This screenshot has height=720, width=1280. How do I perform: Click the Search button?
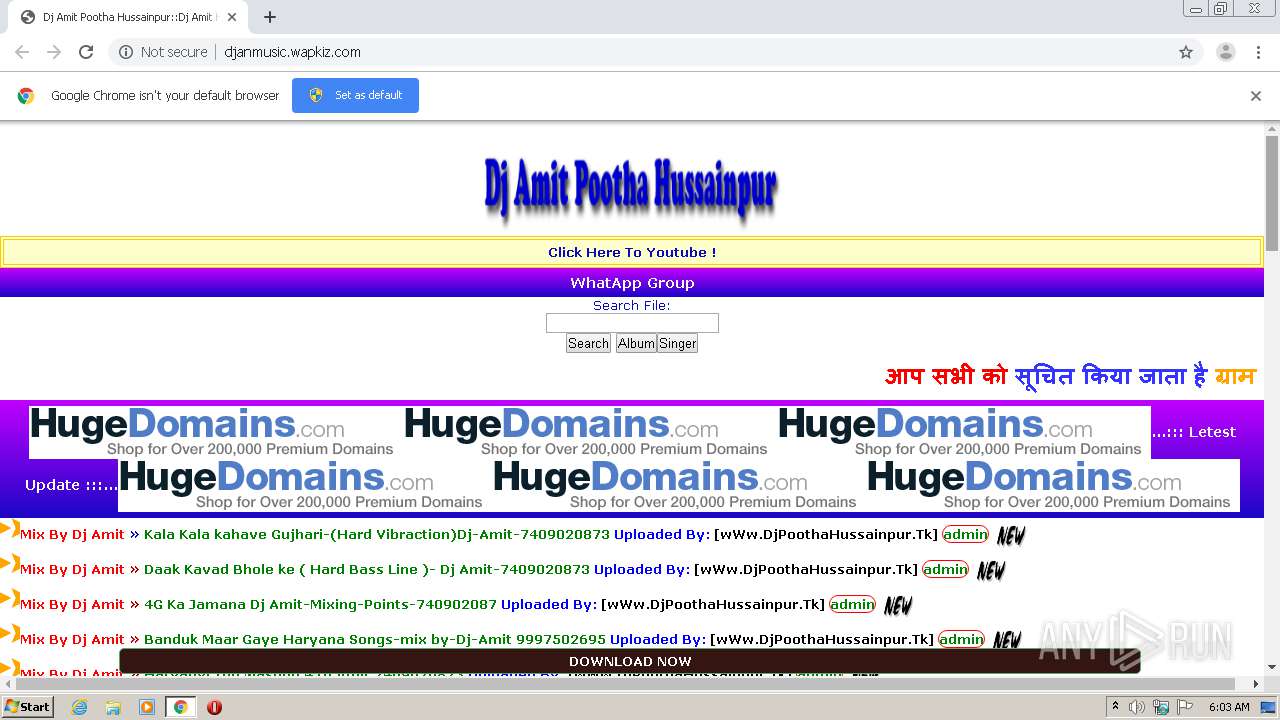(x=588, y=343)
